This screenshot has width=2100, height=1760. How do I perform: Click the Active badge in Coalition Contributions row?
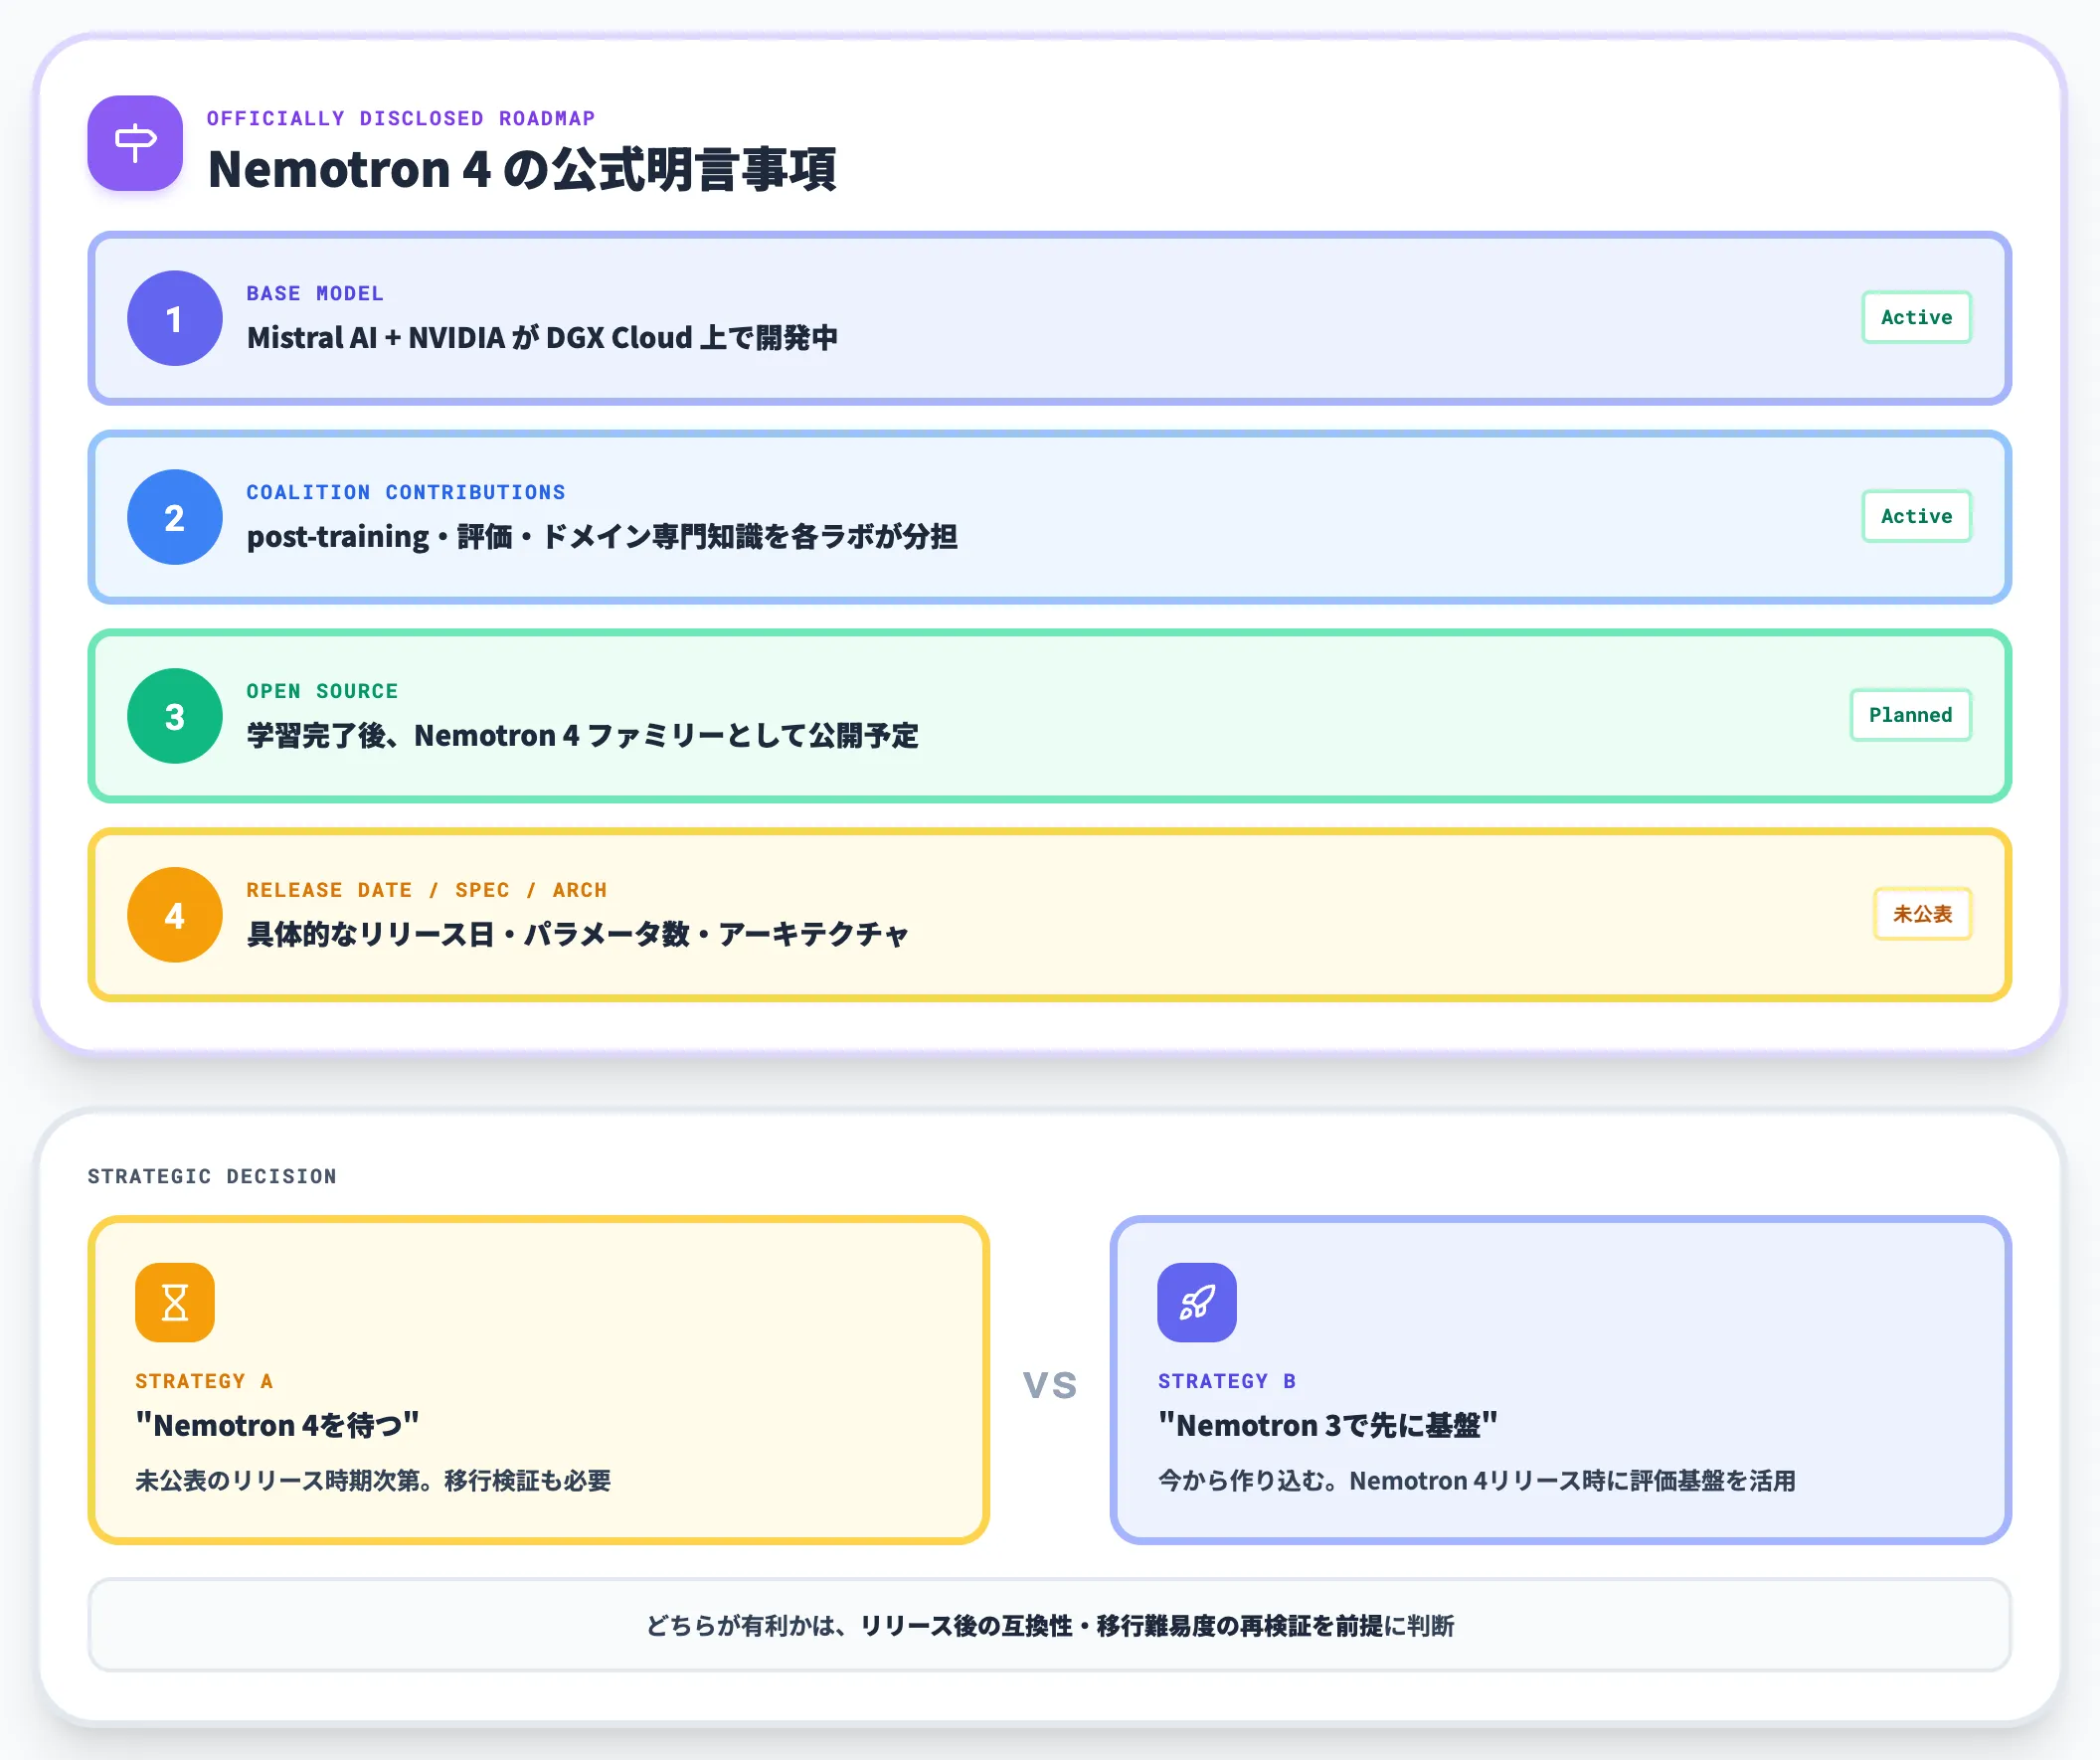pyautogui.click(x=1916, y=516)
